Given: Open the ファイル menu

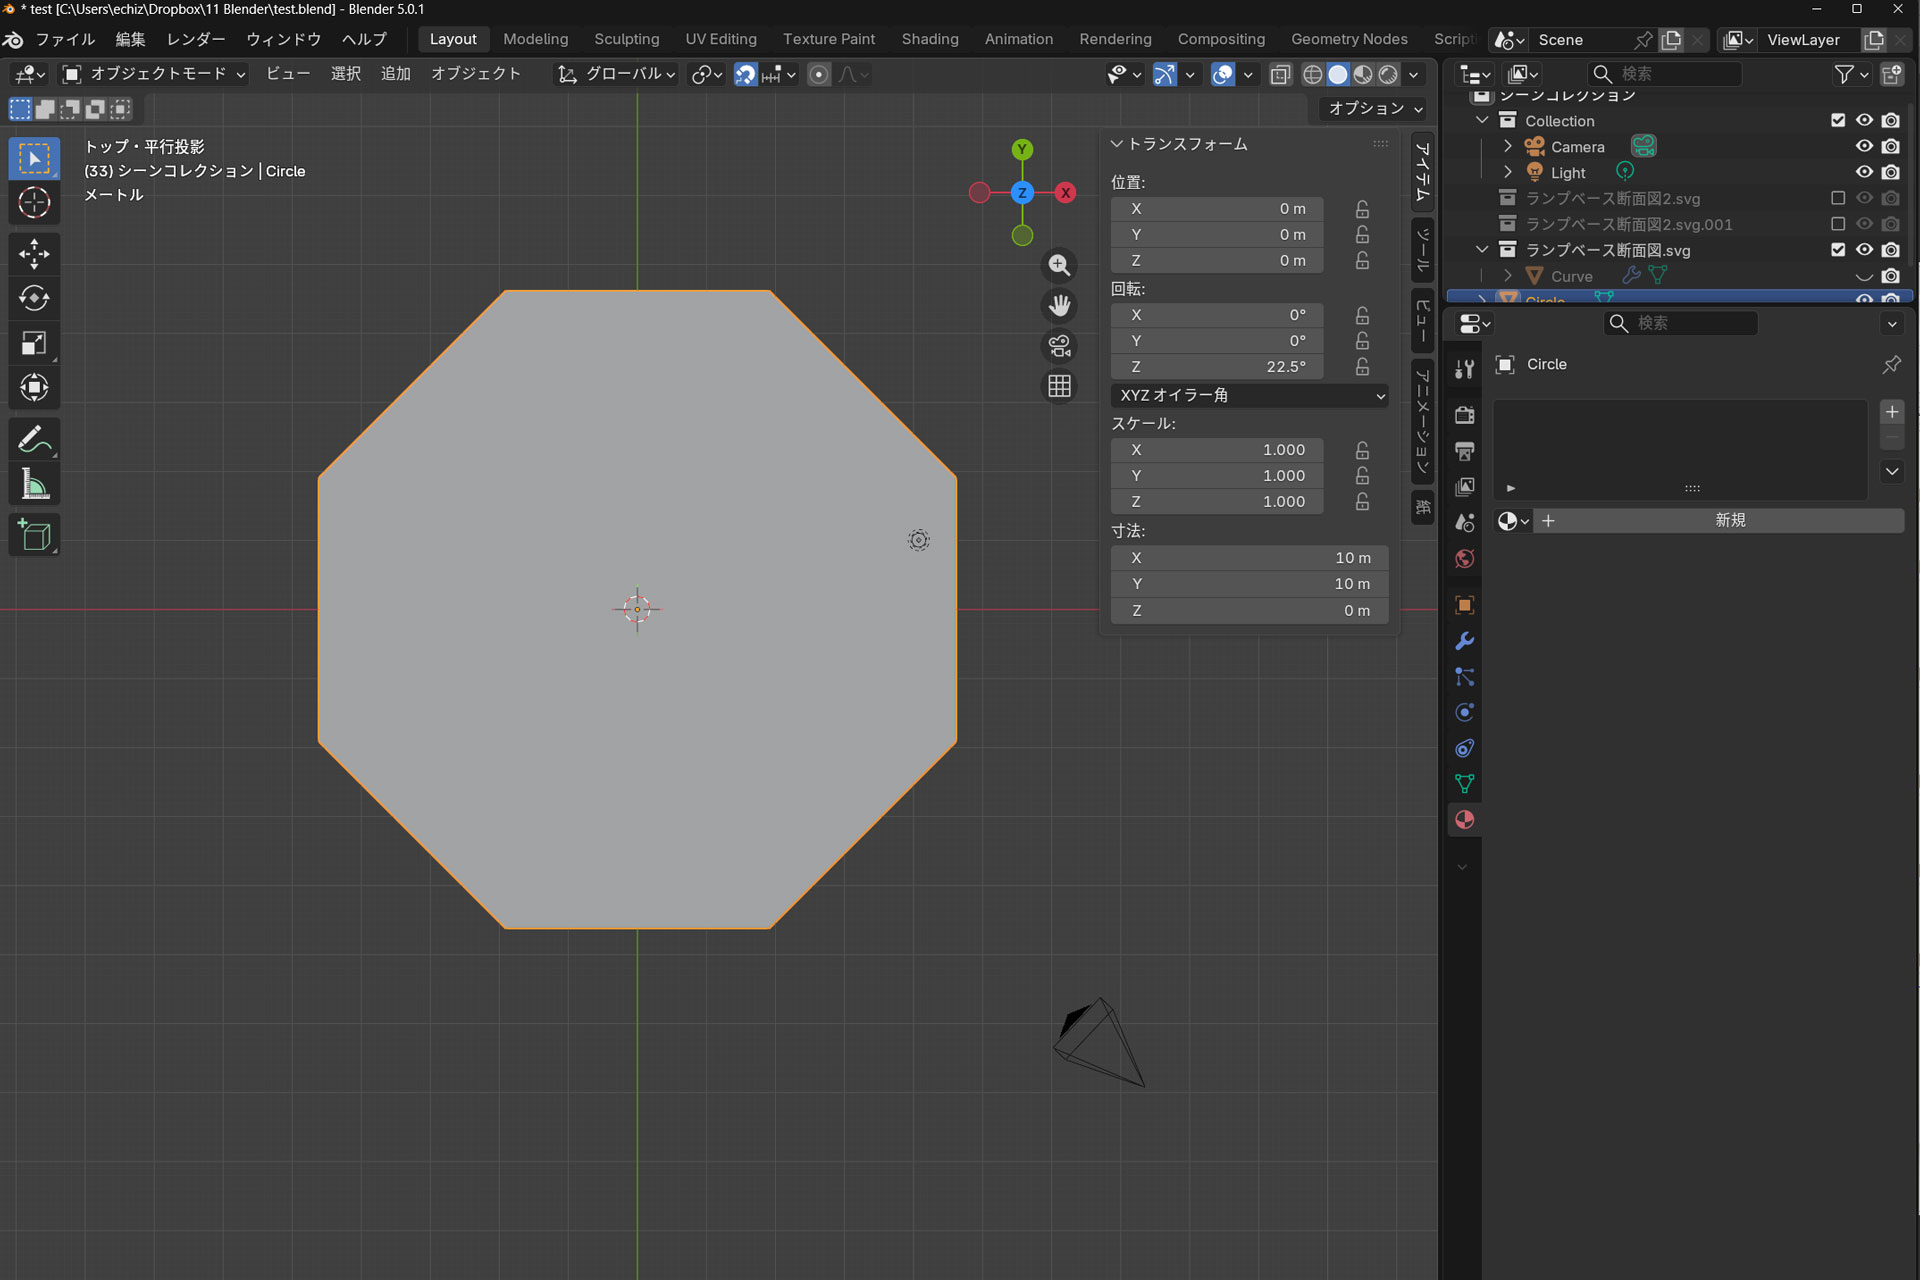Looking at the screenshot, I should 65,39.
